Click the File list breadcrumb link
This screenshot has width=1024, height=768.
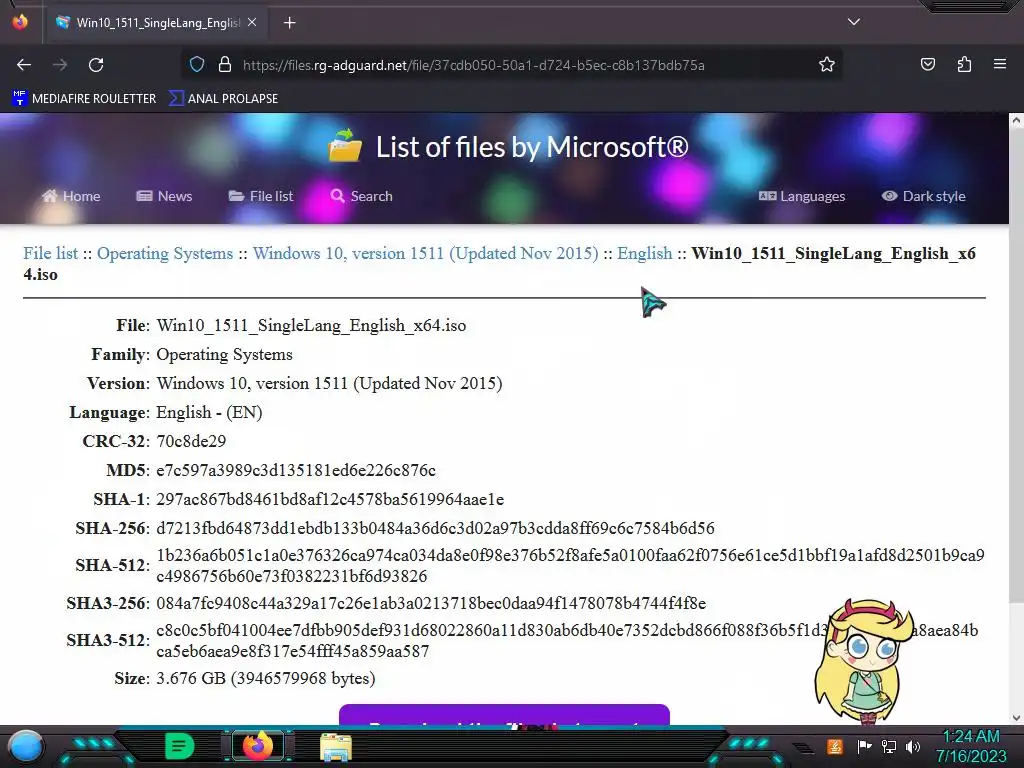pyautogui.click(x=50, y=253)
